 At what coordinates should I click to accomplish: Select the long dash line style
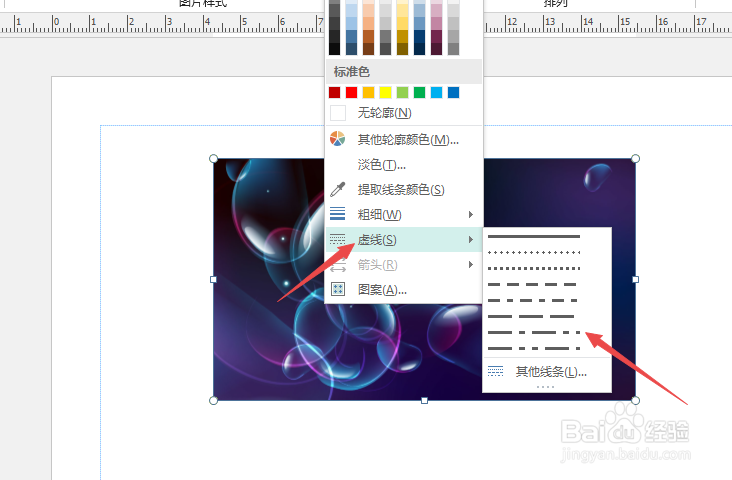531,317
